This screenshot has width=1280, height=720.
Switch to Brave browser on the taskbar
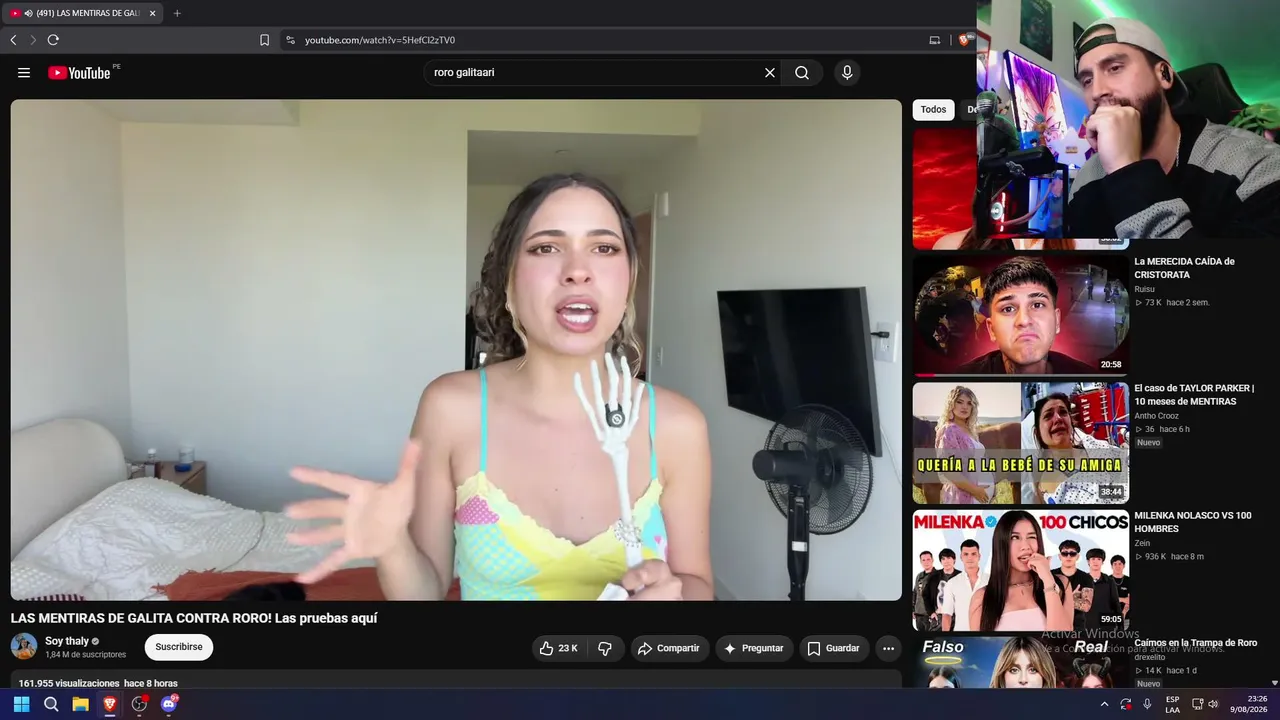point(110,704)
